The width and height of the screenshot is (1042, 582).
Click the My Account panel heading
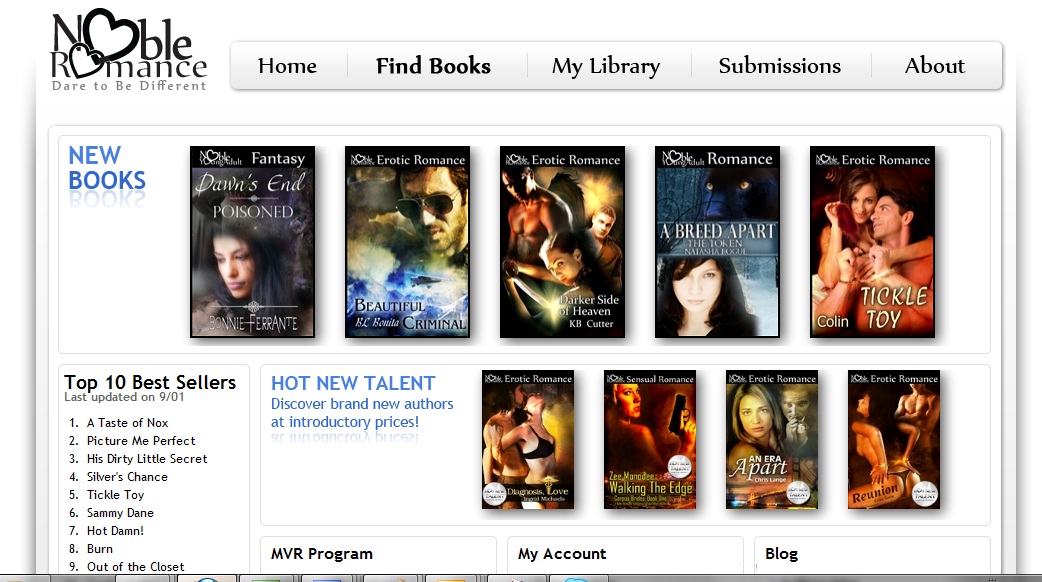coord(562,554)
